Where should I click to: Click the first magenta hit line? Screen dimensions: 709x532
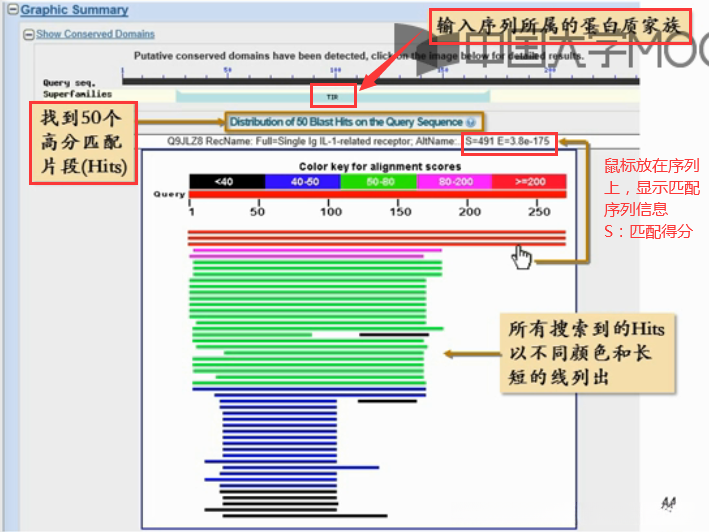coord(317,250)
